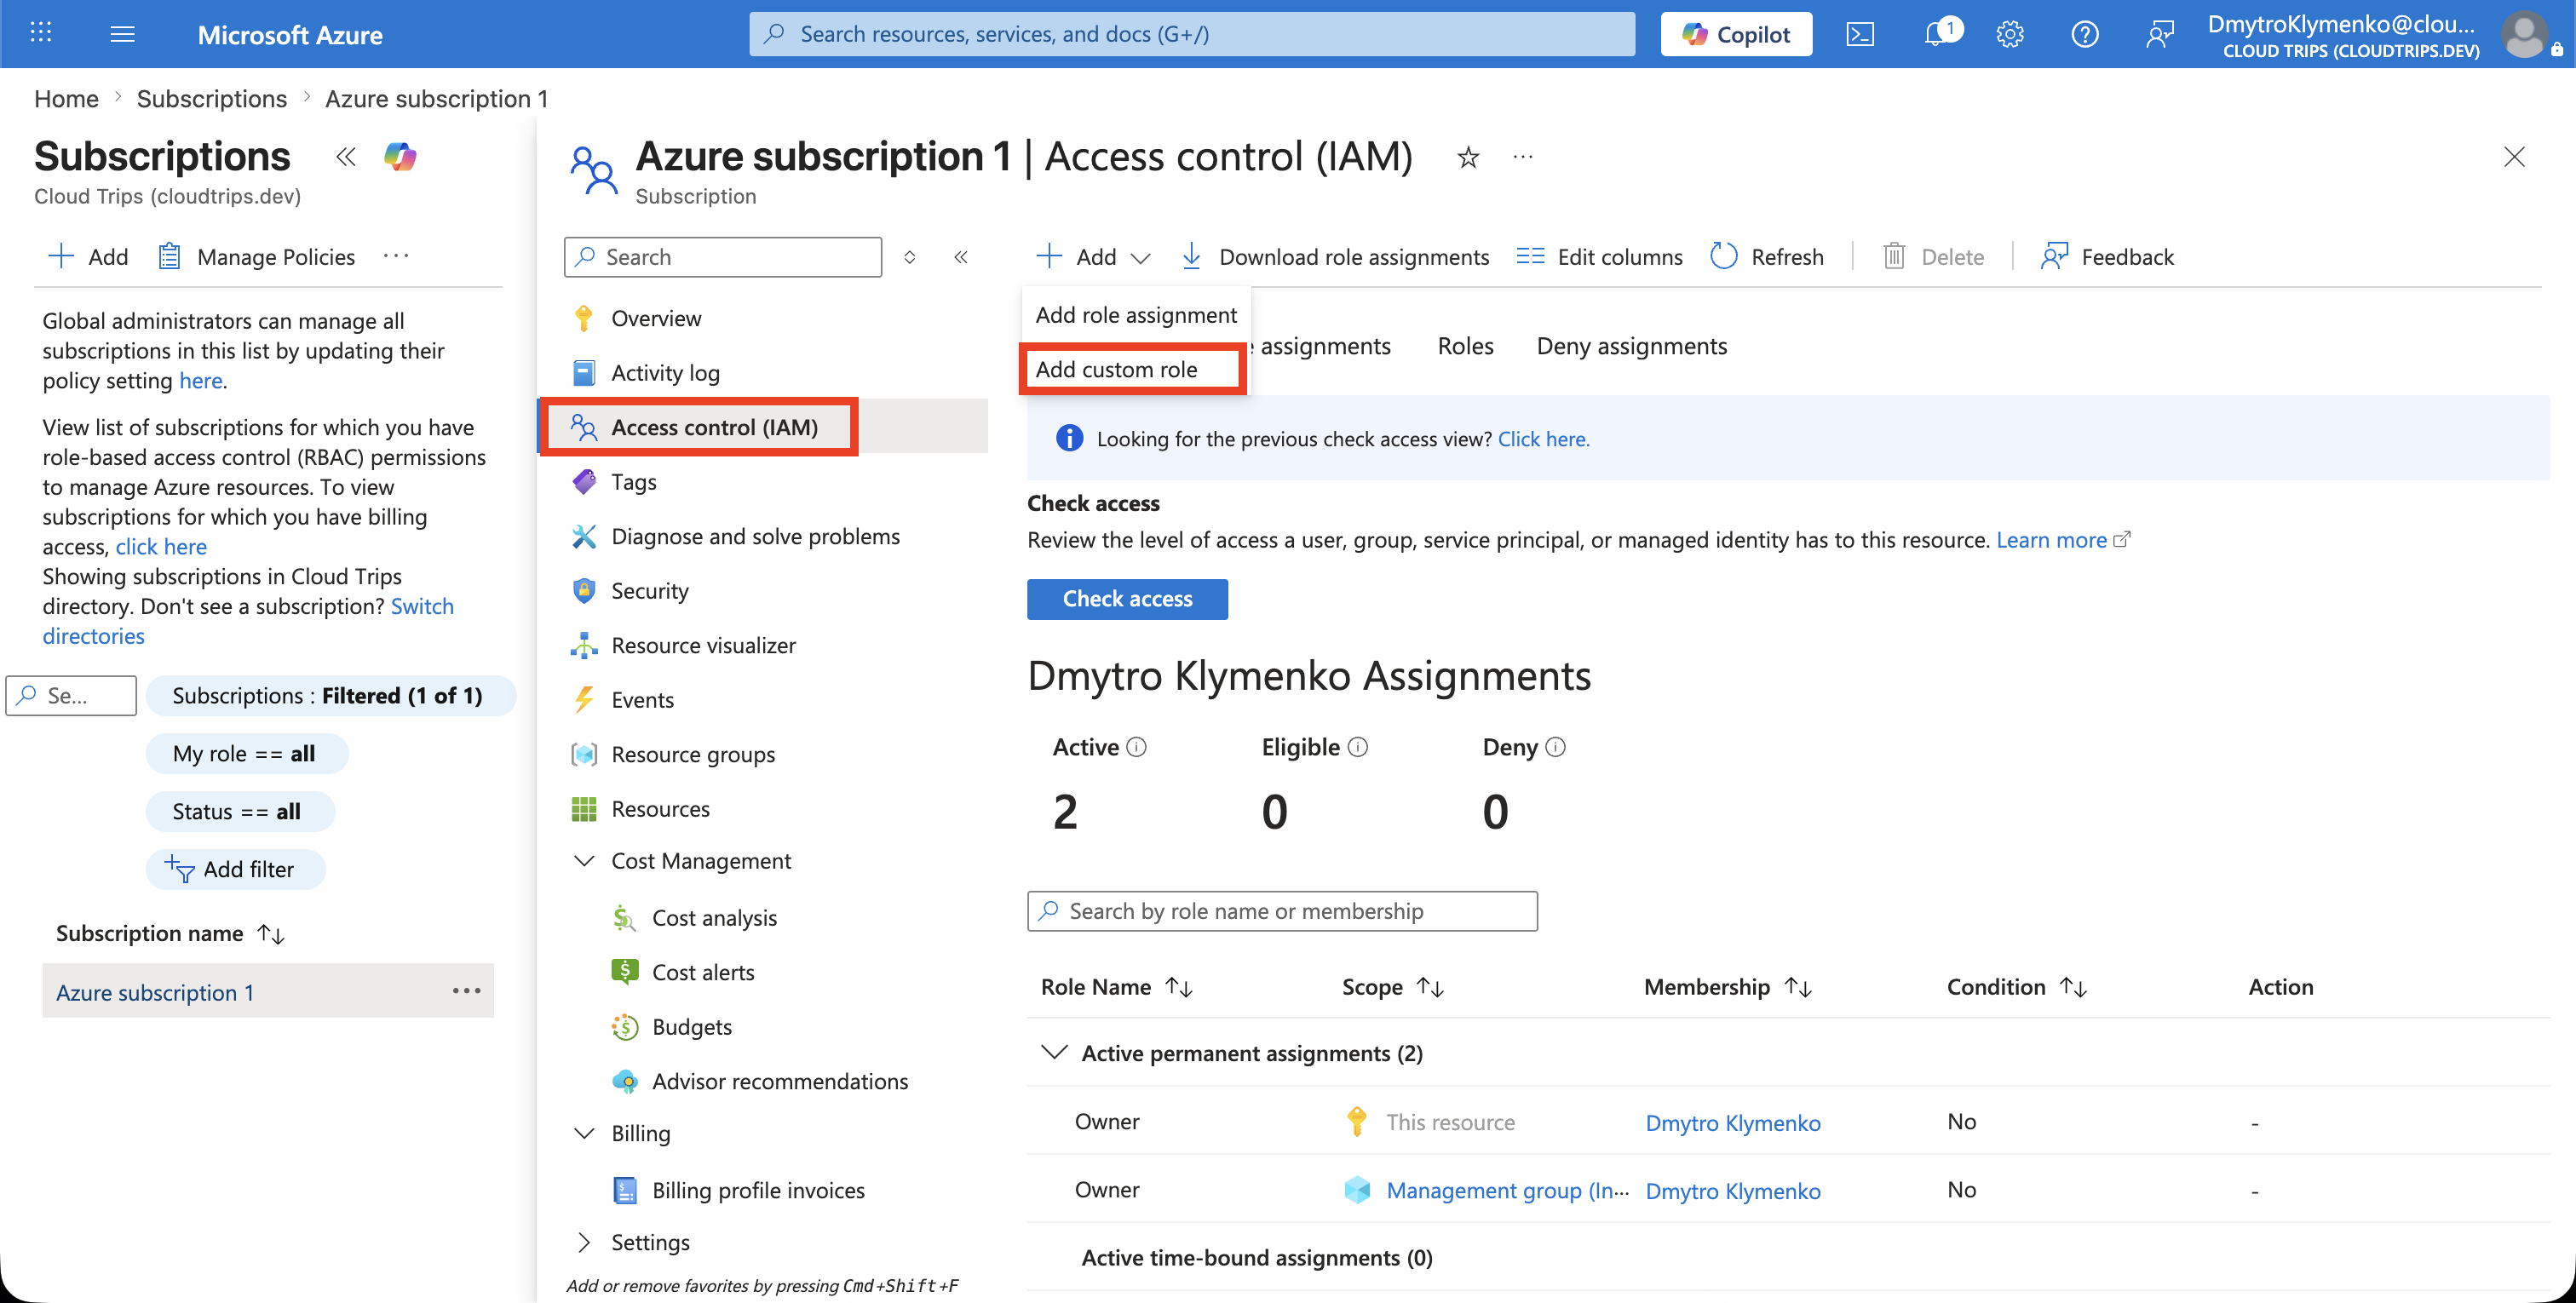Open Cost analysis
This screenshot has width=2576, height=1303.
(x=714, y=918)
